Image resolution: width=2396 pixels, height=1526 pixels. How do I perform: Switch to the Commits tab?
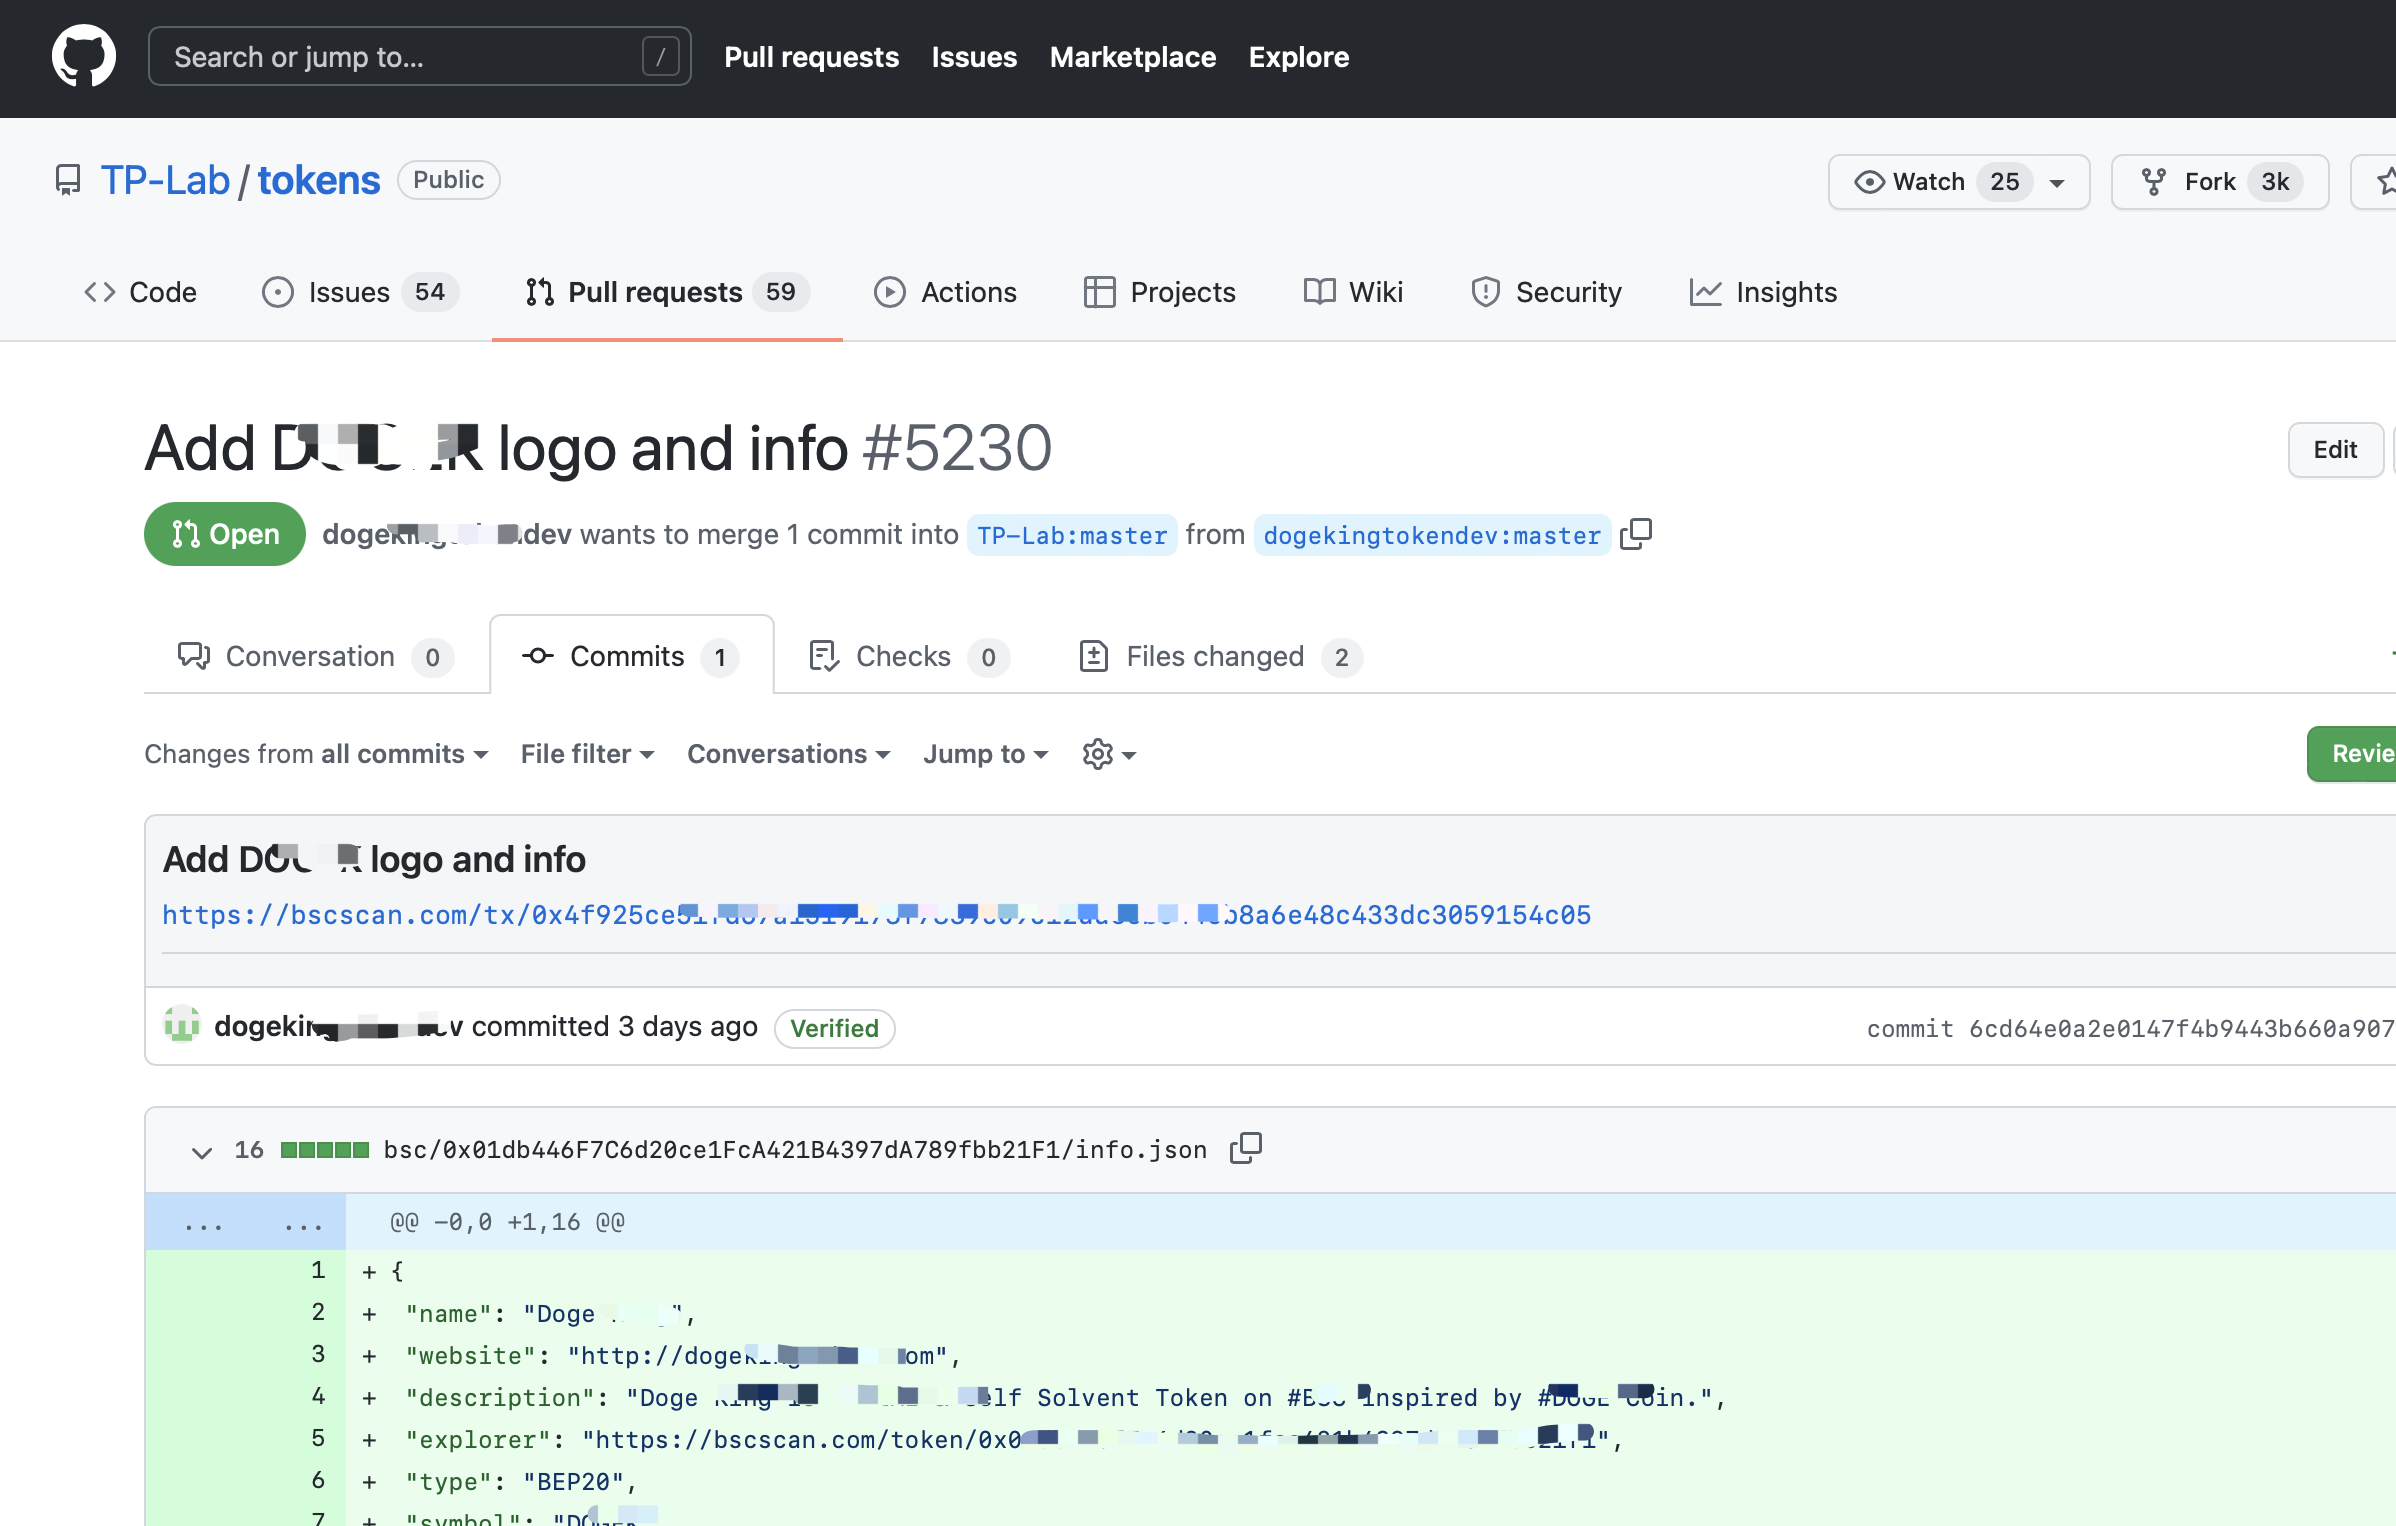click(632, 656)
